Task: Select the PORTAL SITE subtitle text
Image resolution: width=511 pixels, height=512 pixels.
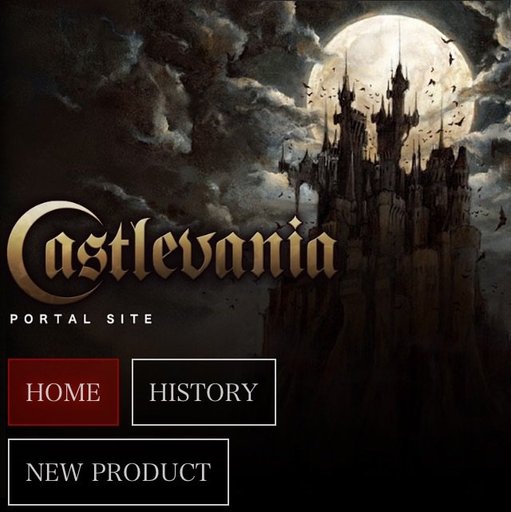Action: point(82,319)
